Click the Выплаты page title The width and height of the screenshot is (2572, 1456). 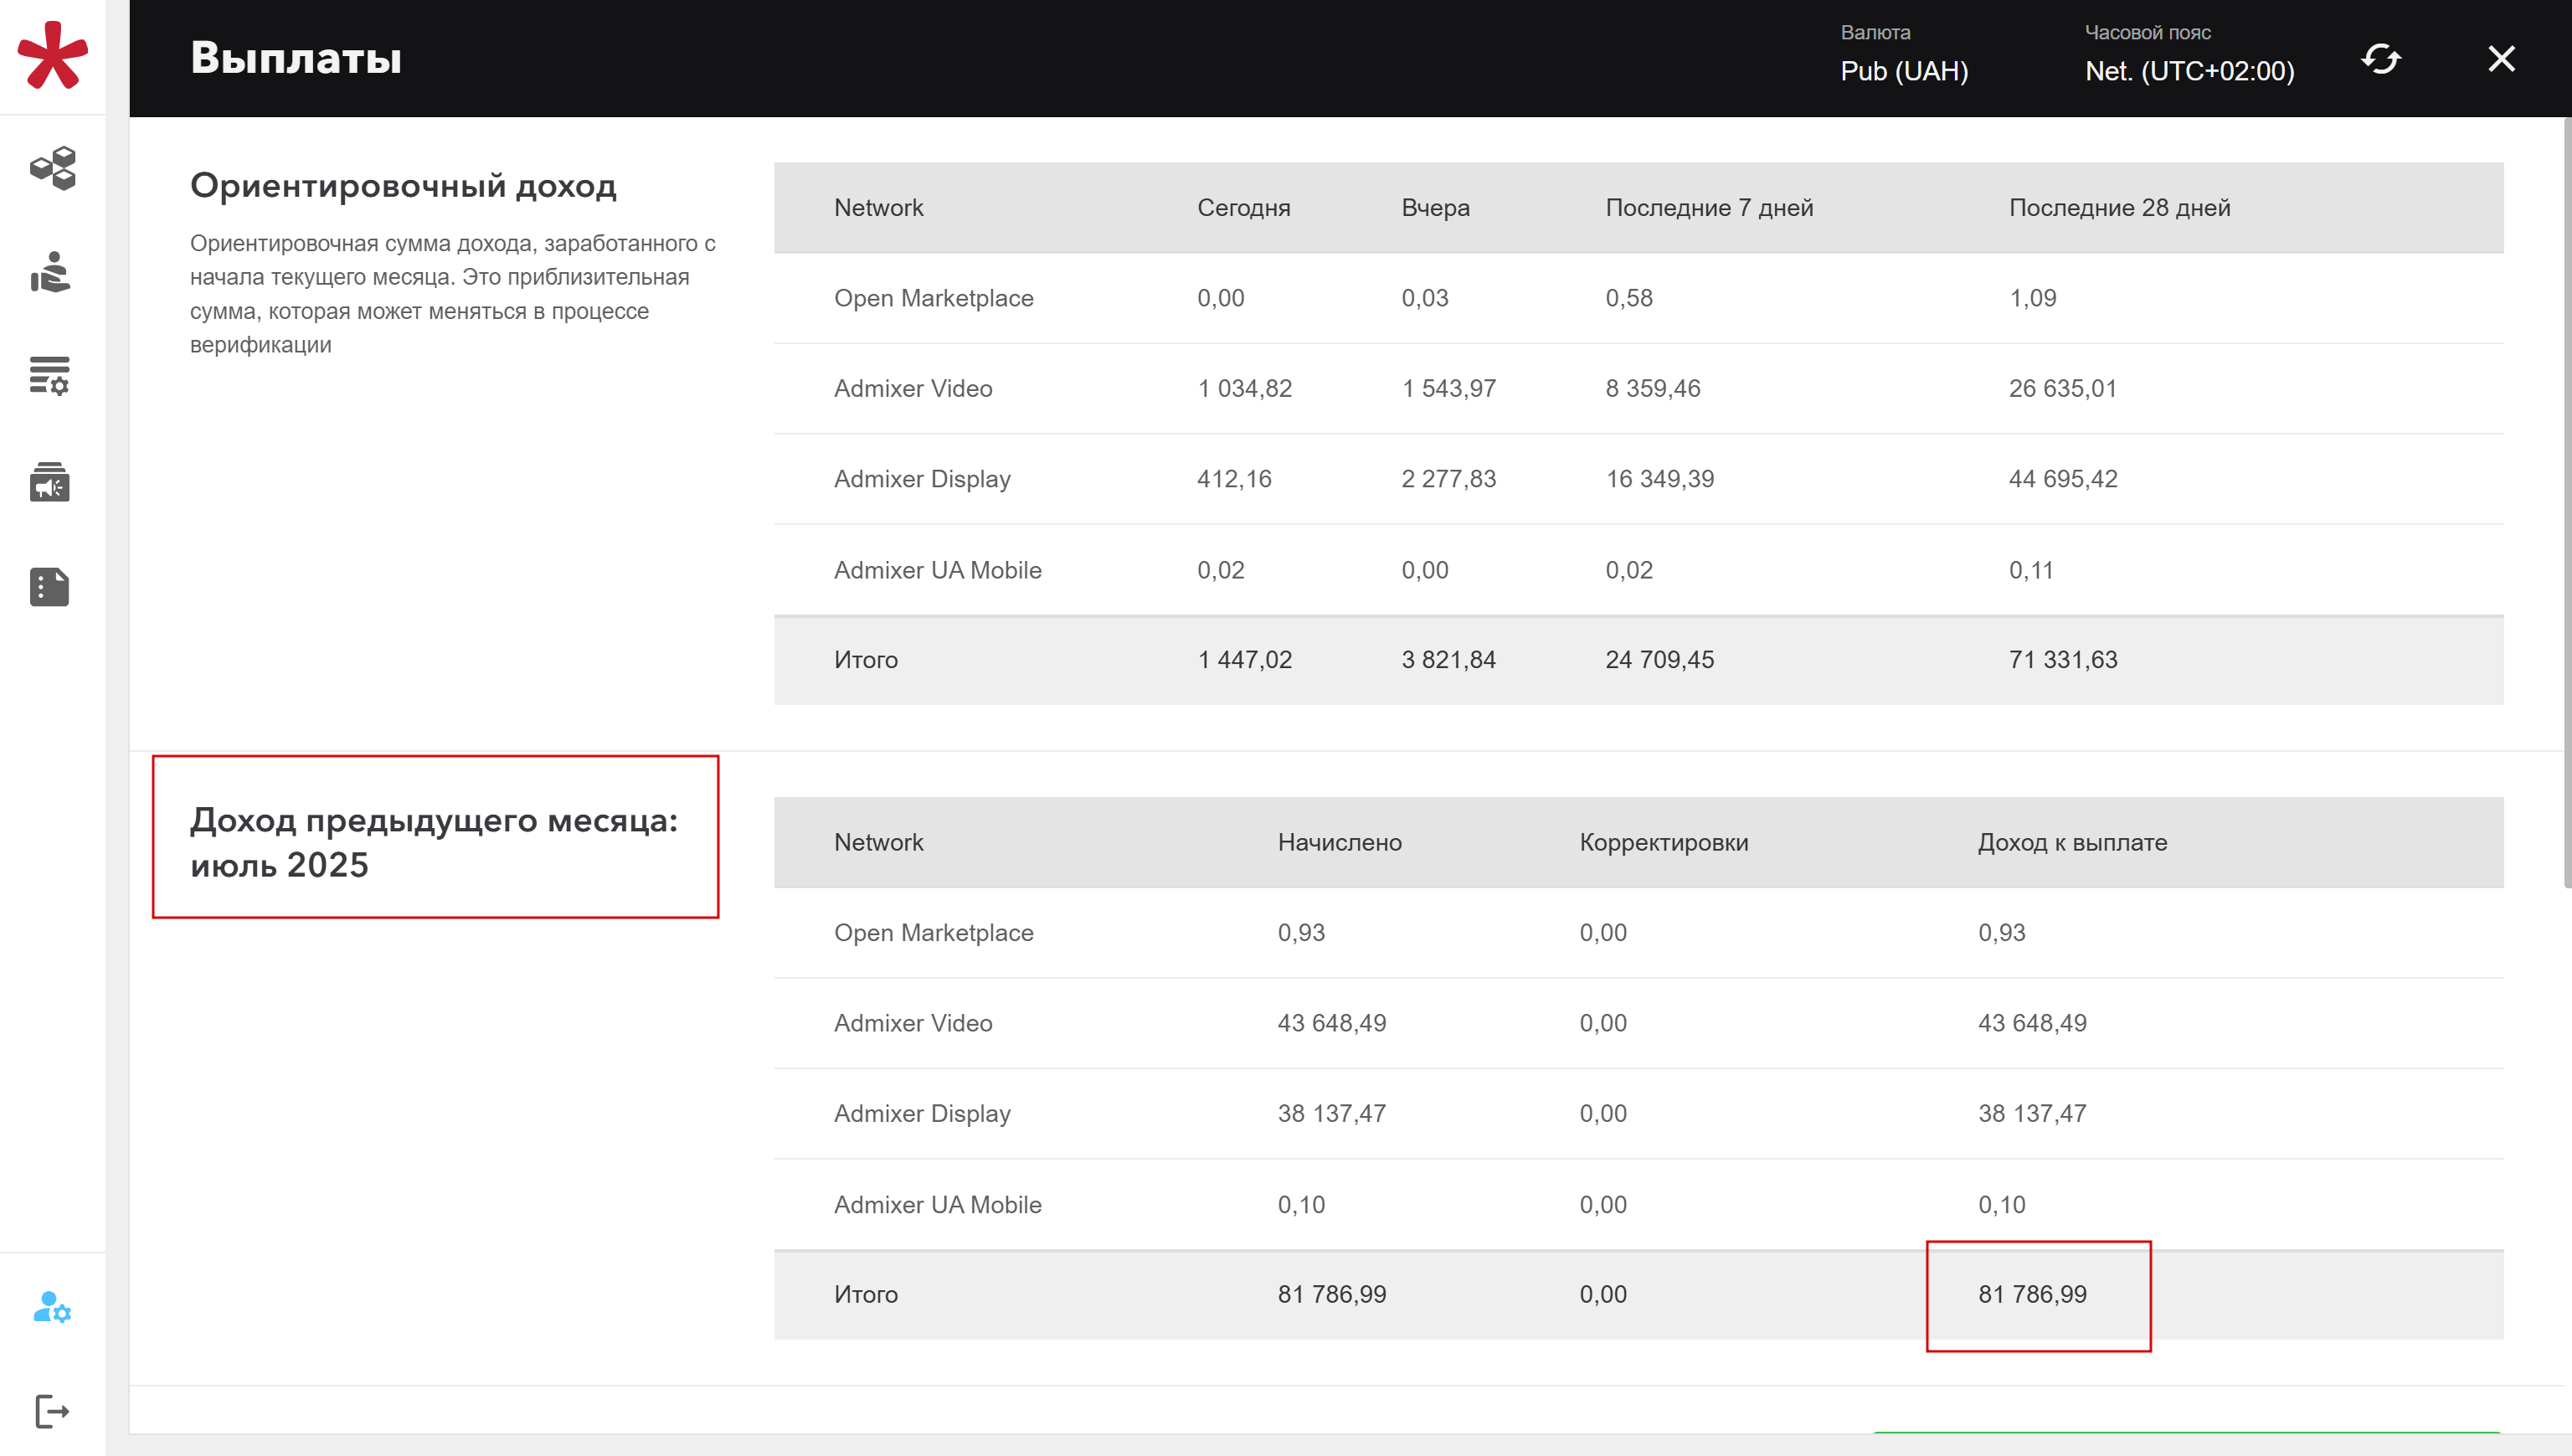296,58
